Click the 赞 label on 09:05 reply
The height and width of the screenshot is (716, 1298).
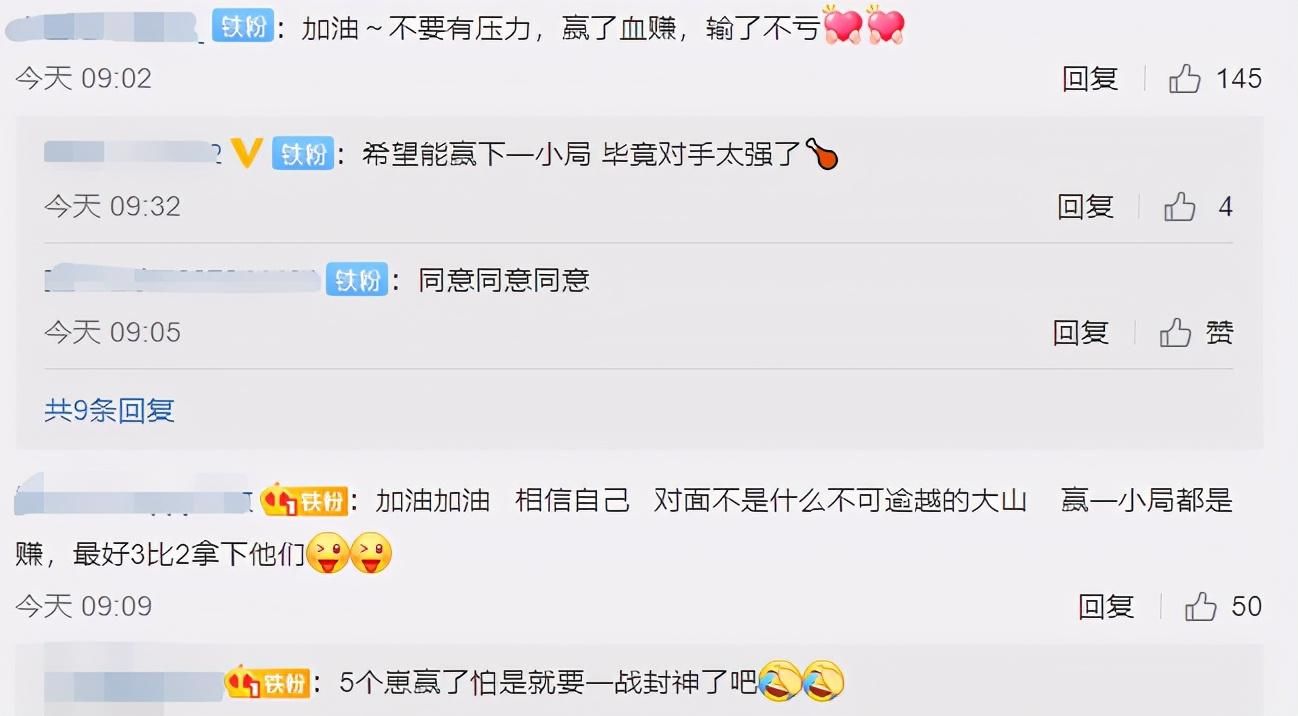pyautogui.click(x=1220, y=333)
